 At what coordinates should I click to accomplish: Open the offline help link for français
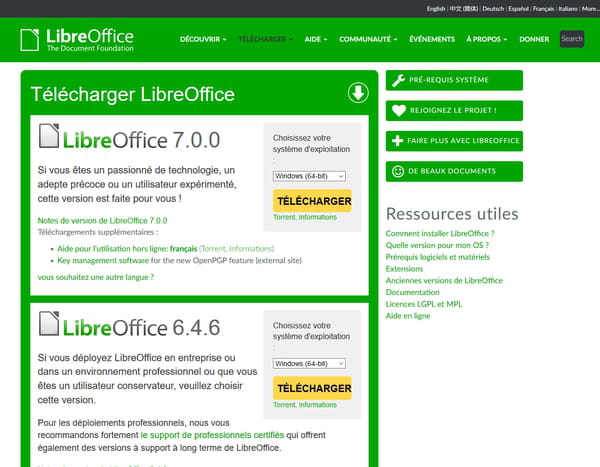(127, 249)
